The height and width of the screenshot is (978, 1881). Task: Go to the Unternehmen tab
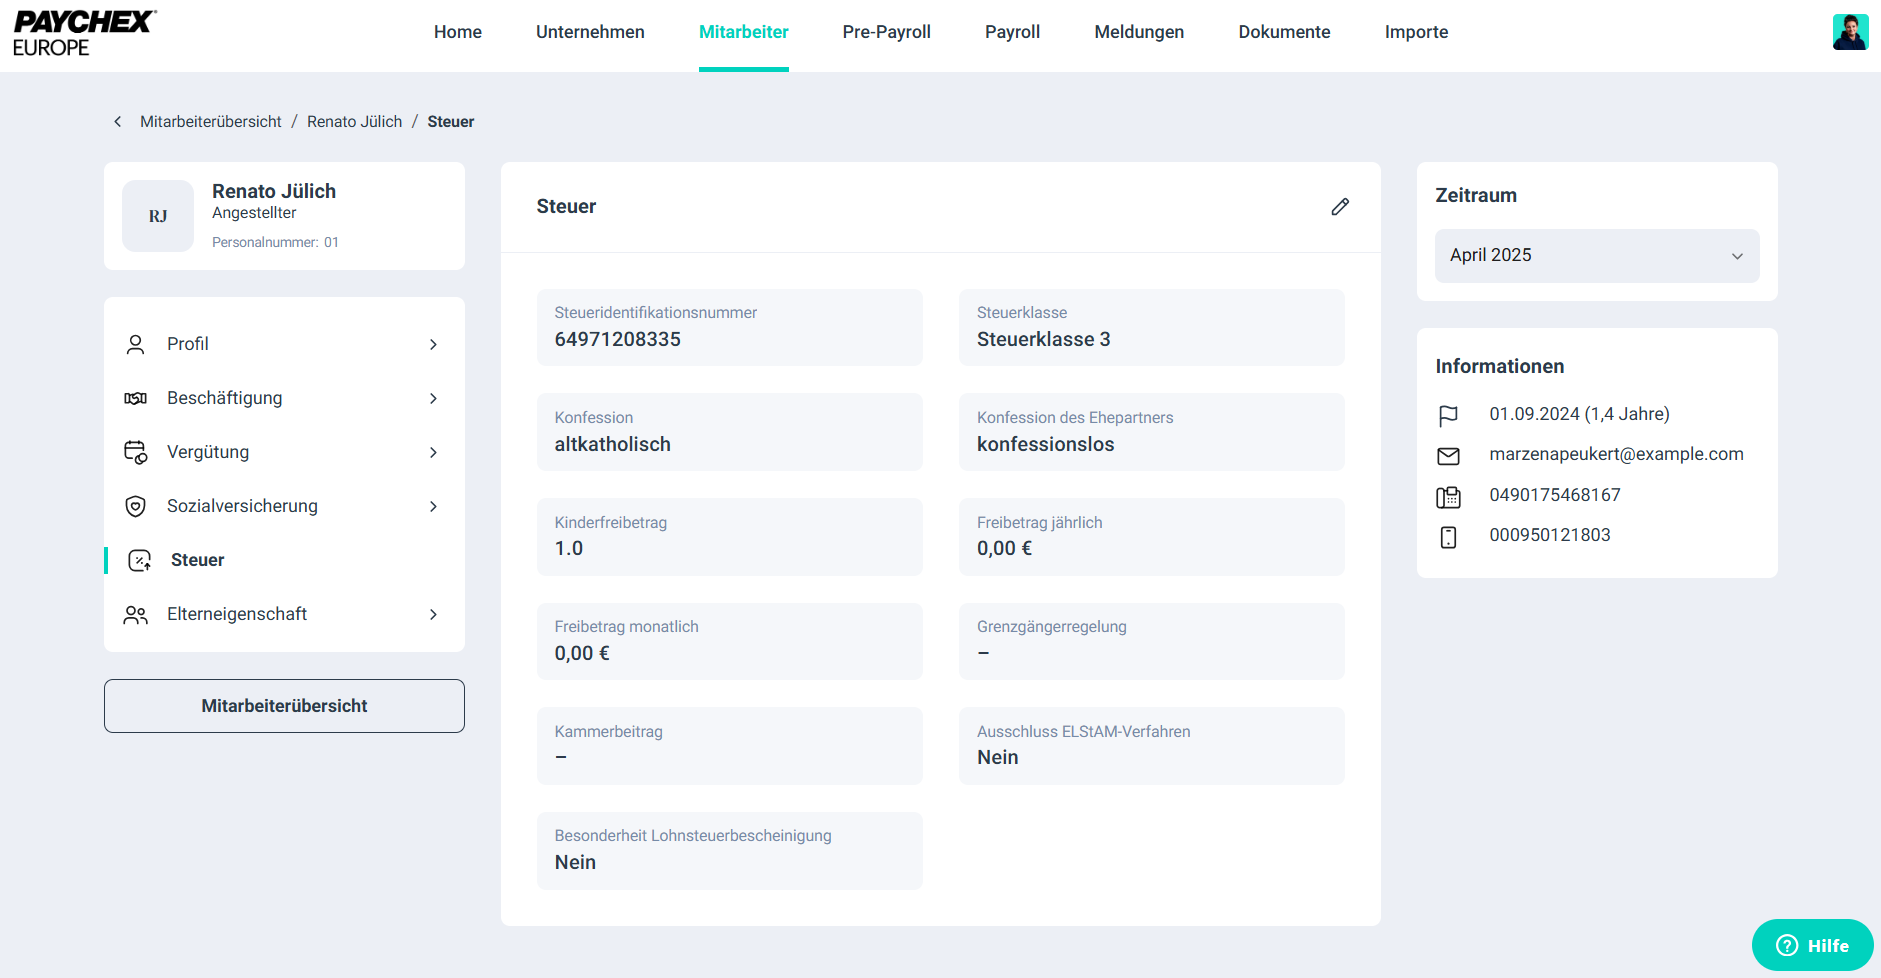590,32
